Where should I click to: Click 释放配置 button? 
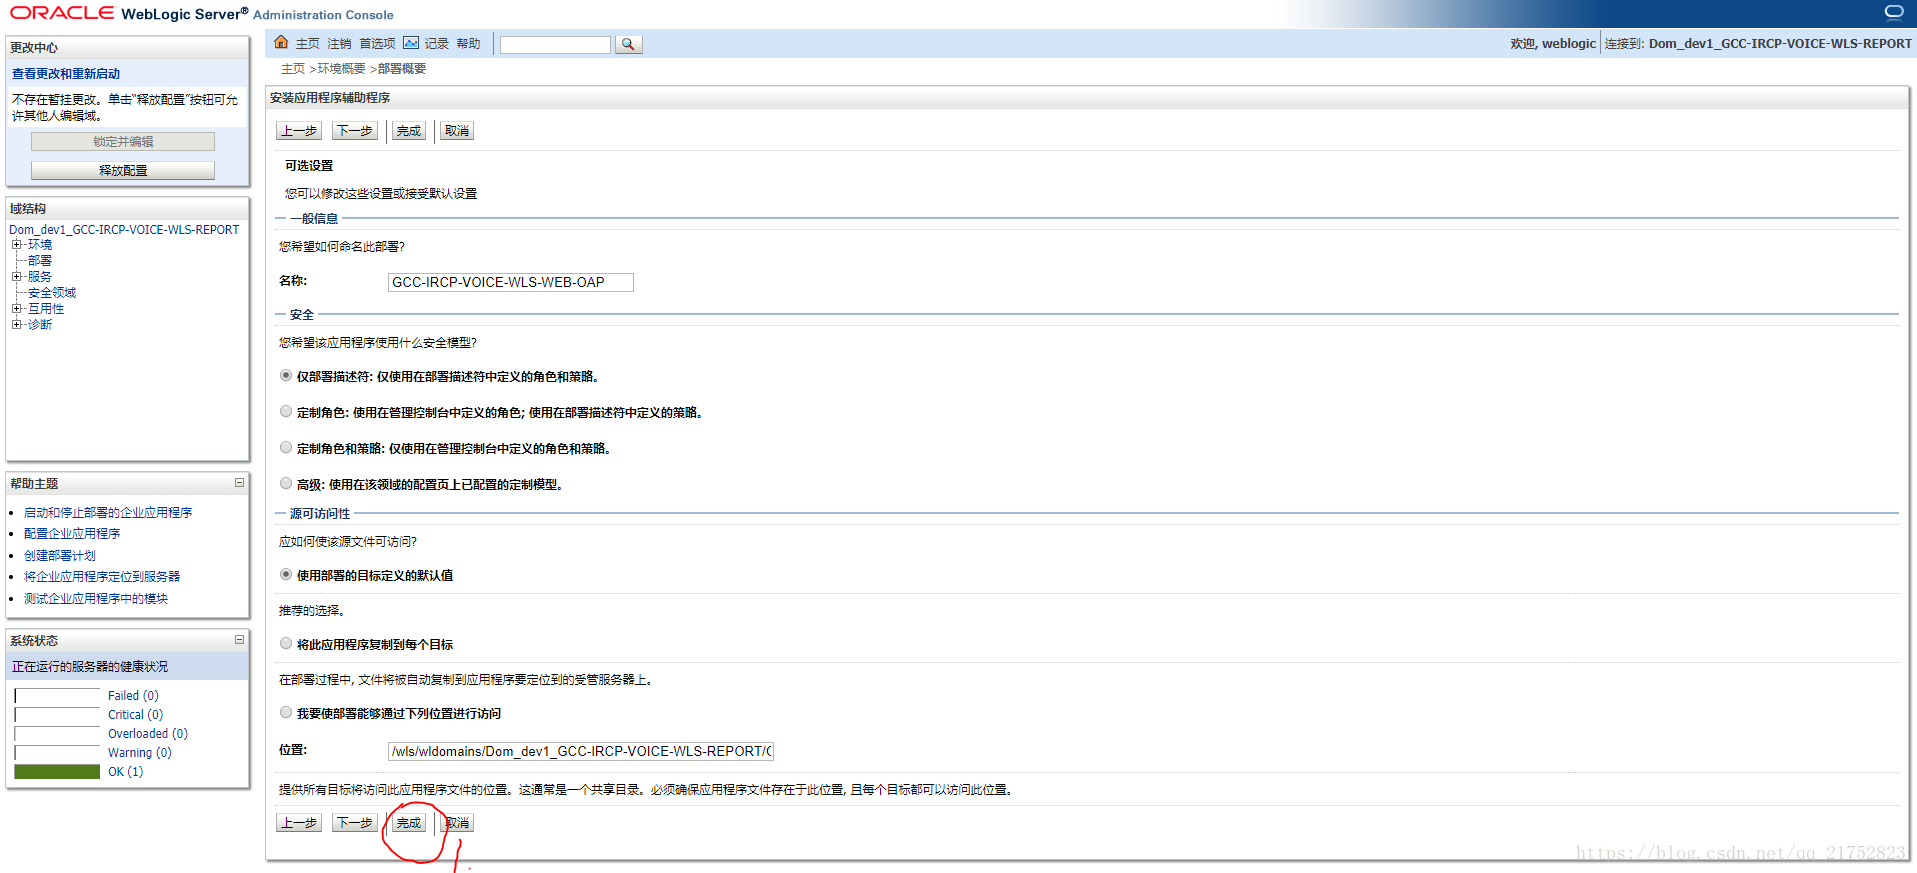(x=123, y=170)
